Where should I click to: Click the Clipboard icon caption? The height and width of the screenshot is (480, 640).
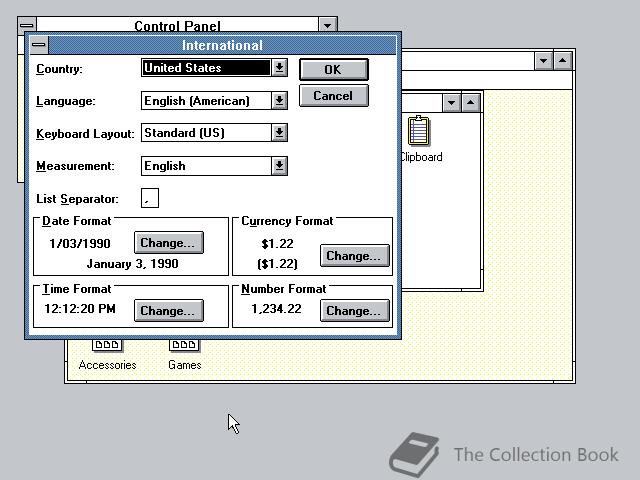click(422, 157)
